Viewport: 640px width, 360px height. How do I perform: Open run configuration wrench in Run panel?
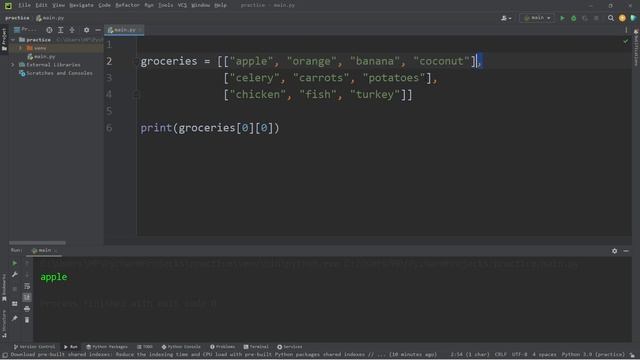(x=14, y=275)
